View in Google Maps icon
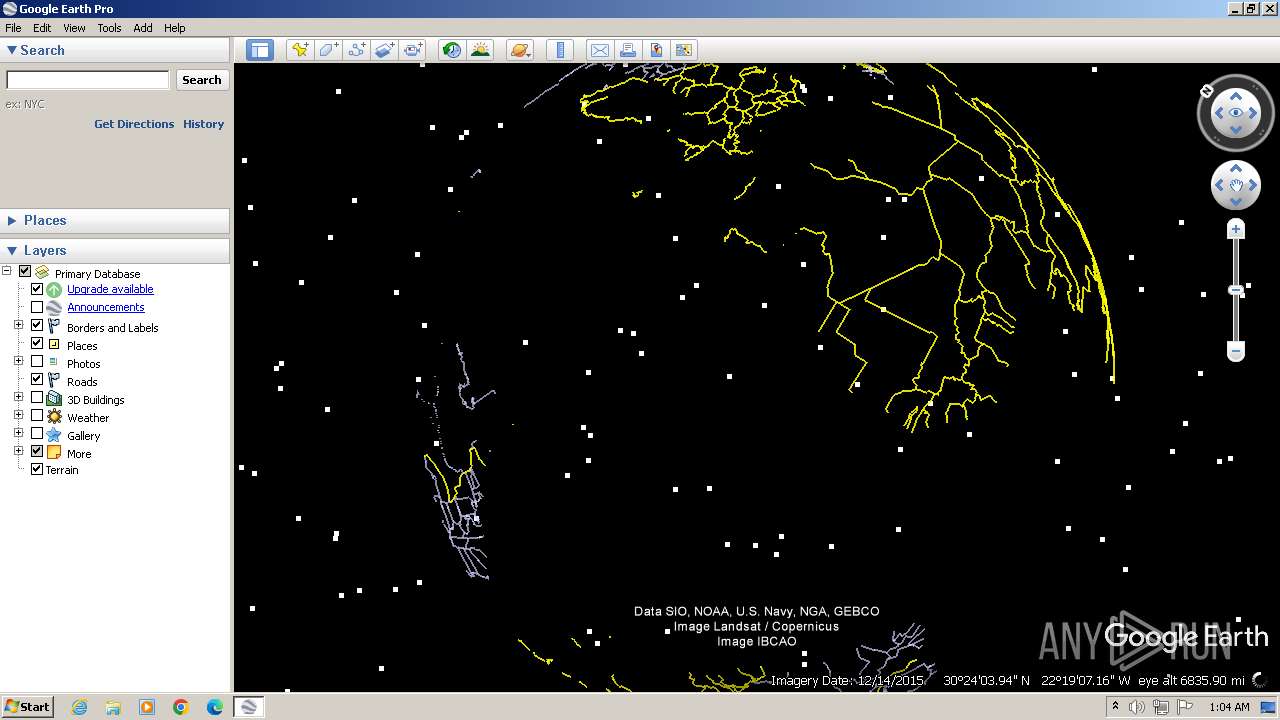 pos(684,50)
